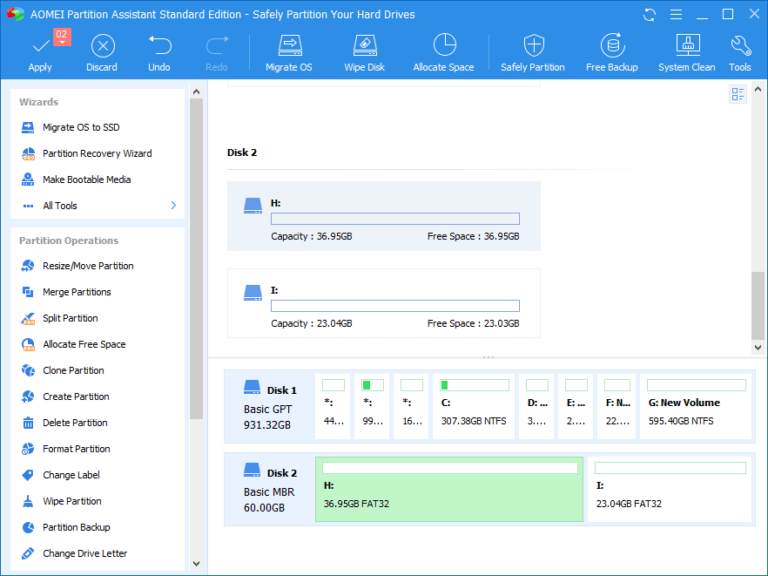Select I: 23.04GB FAT32 block in disk map
The height and width of the screenshot is (576, 768).
pos(670,489)
